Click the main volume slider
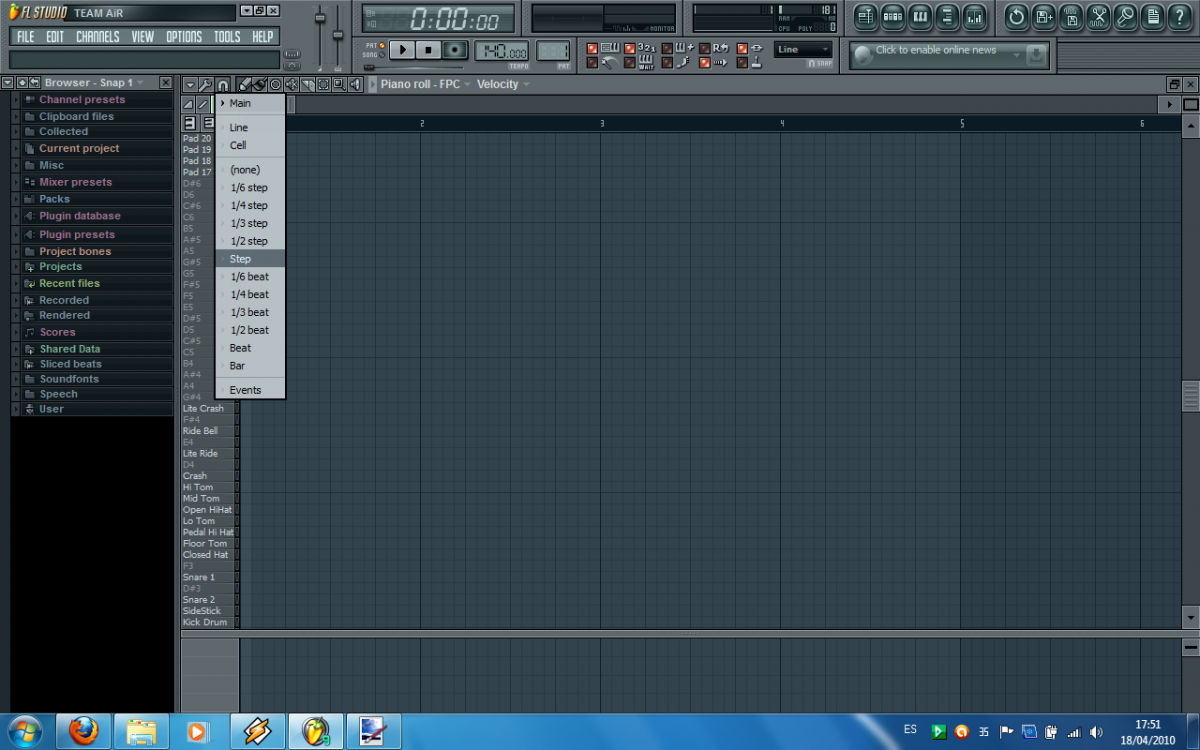Viewport: 1200px width, 750px height. pyautogui.click(x=321, y=20)
